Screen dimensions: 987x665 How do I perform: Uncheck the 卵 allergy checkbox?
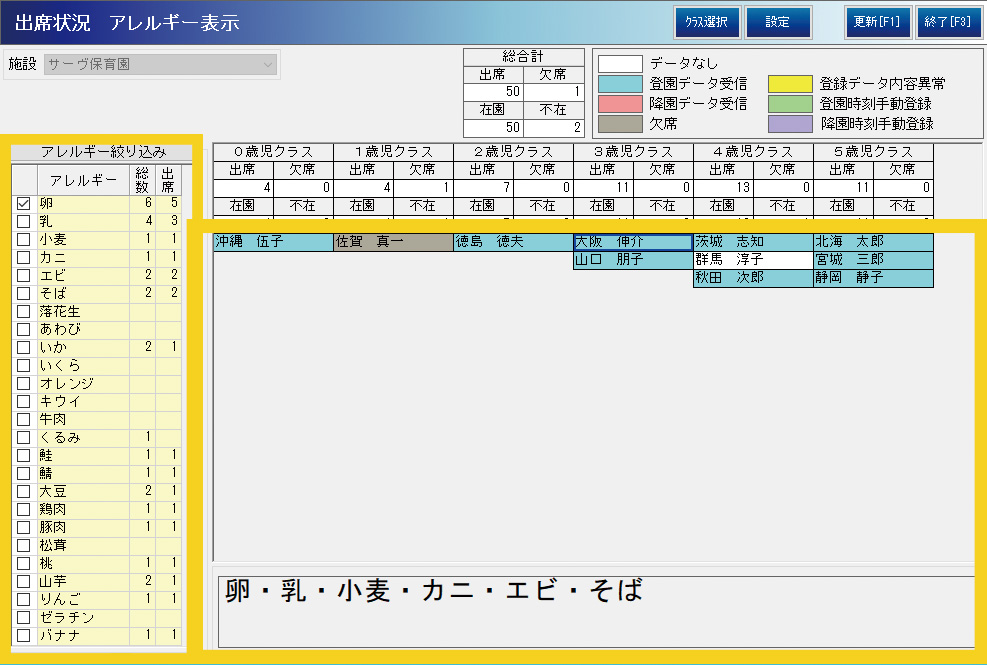[x=24, y=203]
